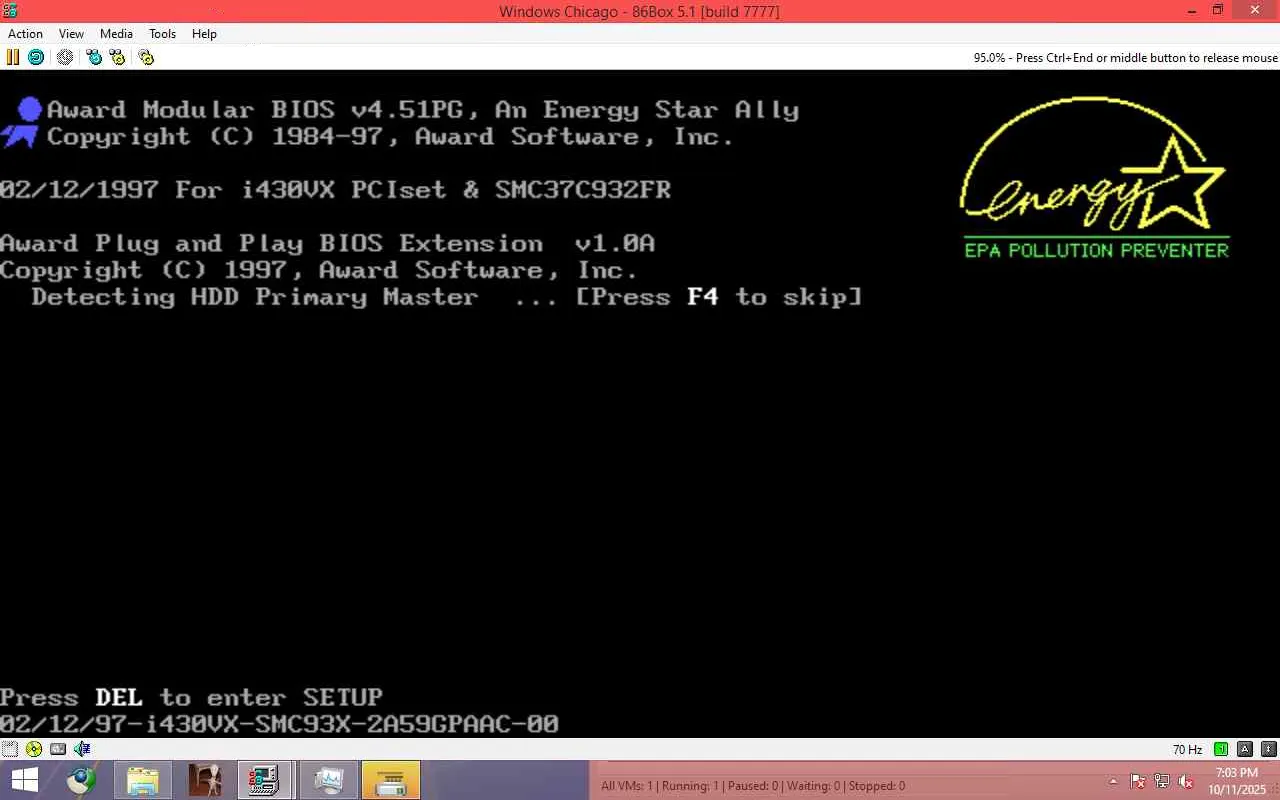Click the 'Paused: 0' VM status text

tap(753, 786)
